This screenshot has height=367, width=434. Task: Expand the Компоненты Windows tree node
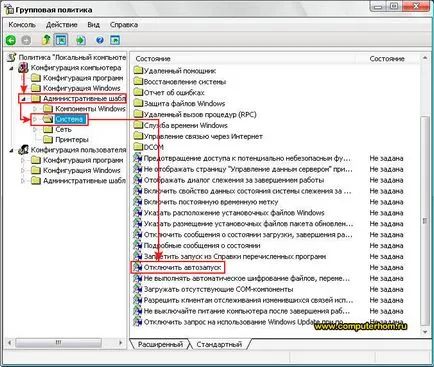pos(35,109)
